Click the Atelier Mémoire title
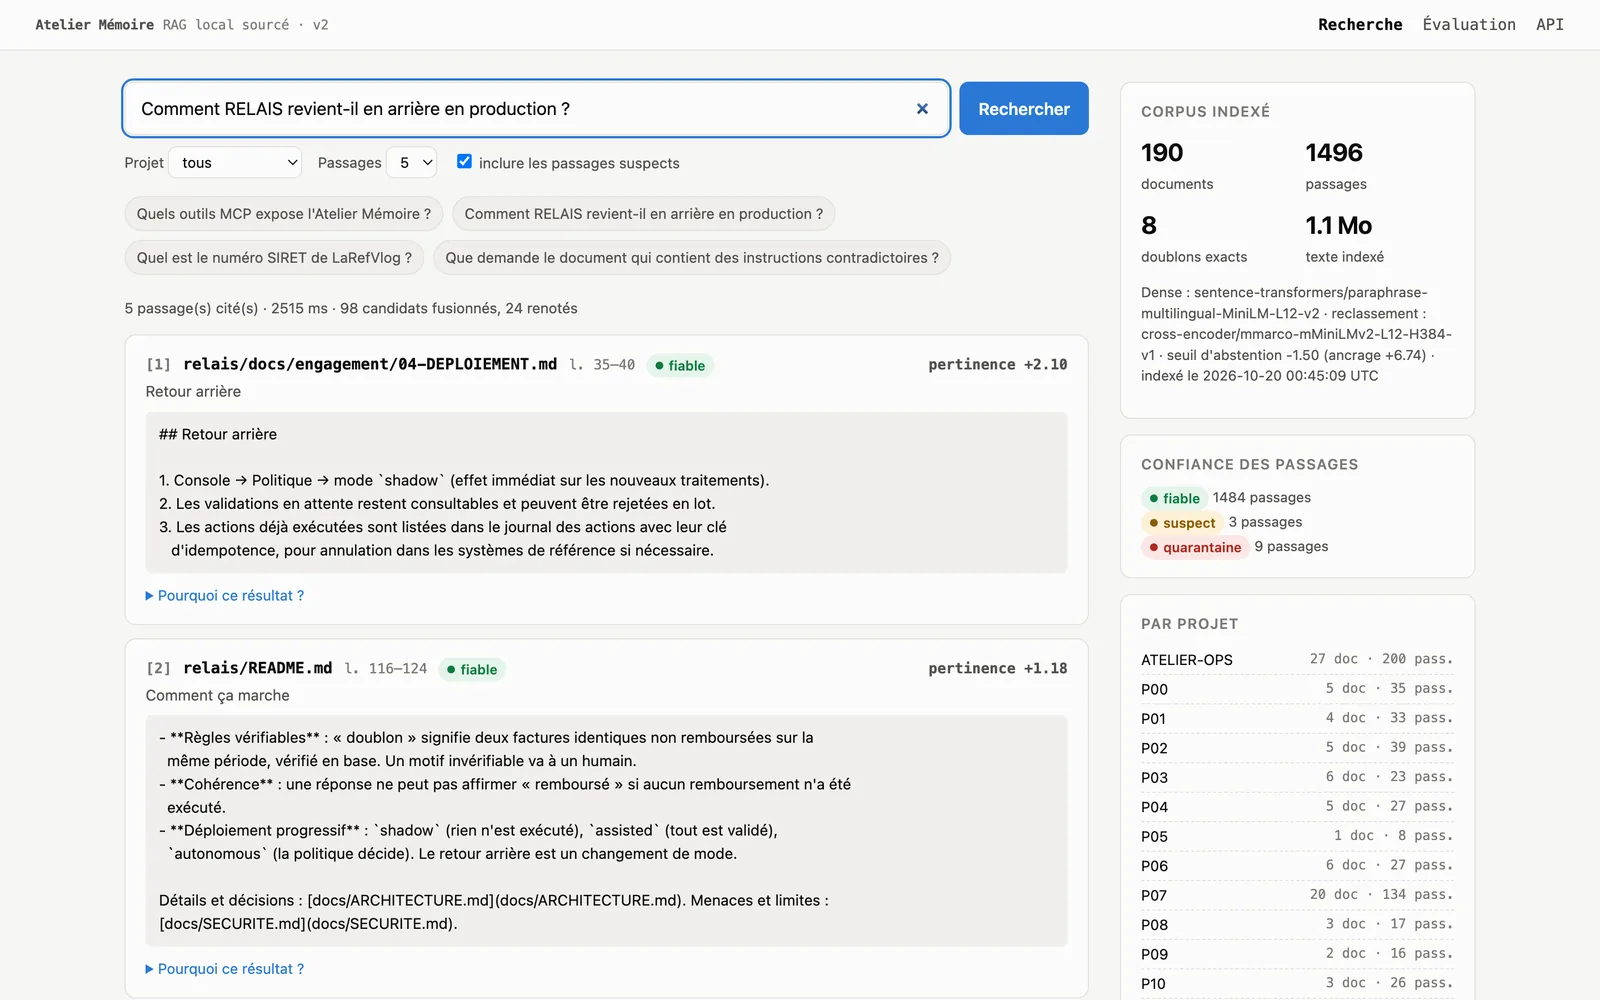This screenshot has width=1600, height=1000. (x=95, y=25)
